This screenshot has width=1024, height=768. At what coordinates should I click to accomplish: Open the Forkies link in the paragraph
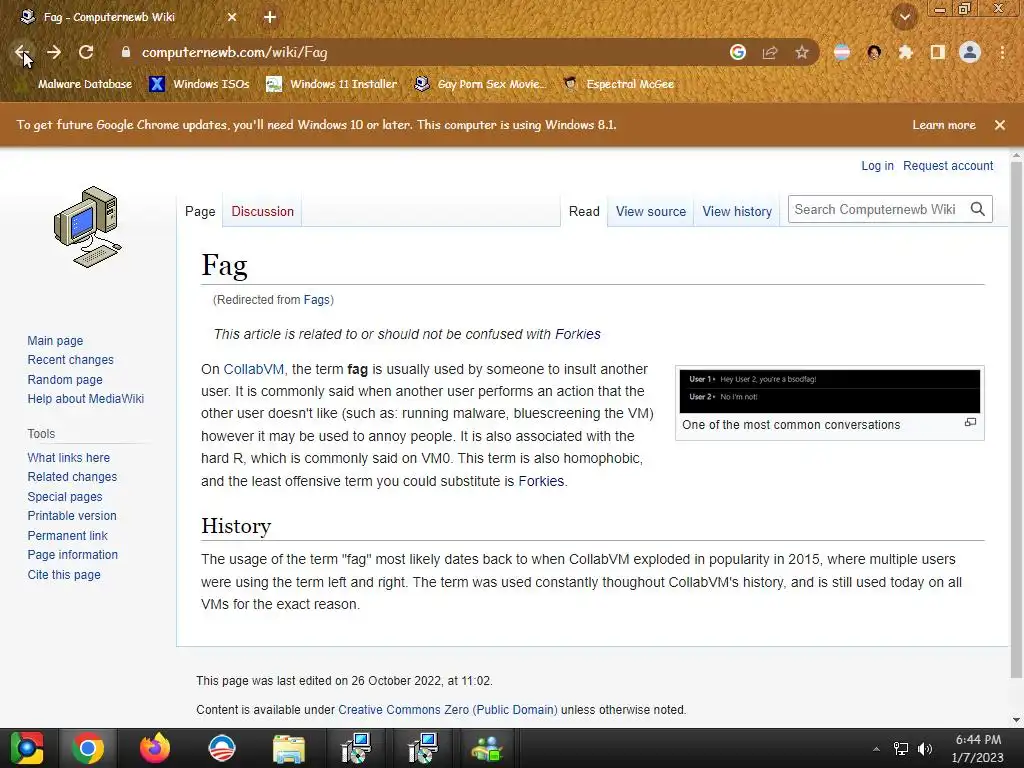pyautogui.click(x=541, y=481)
